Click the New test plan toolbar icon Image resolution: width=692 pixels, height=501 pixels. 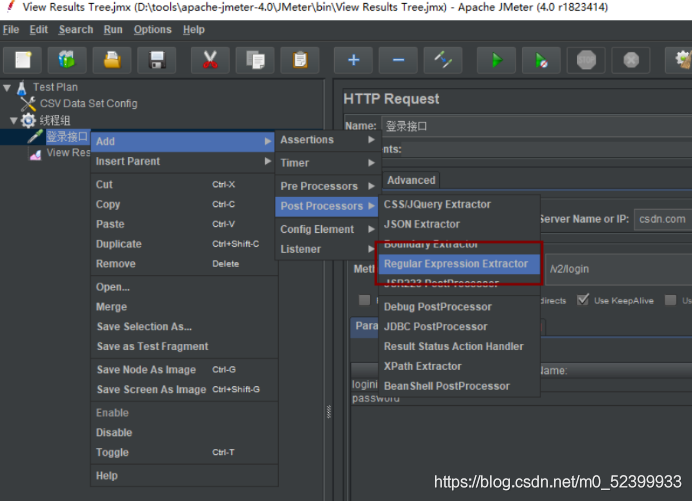point(23,60)
